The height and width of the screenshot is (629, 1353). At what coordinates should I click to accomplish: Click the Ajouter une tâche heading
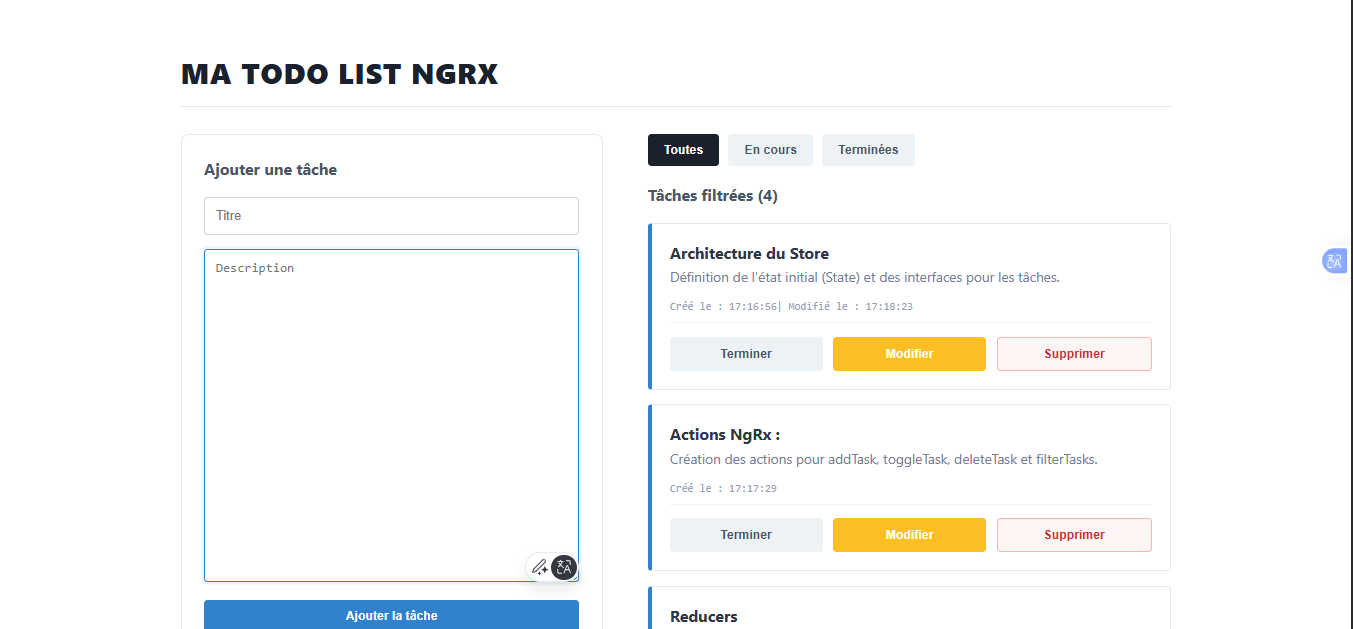click(270, 170)
